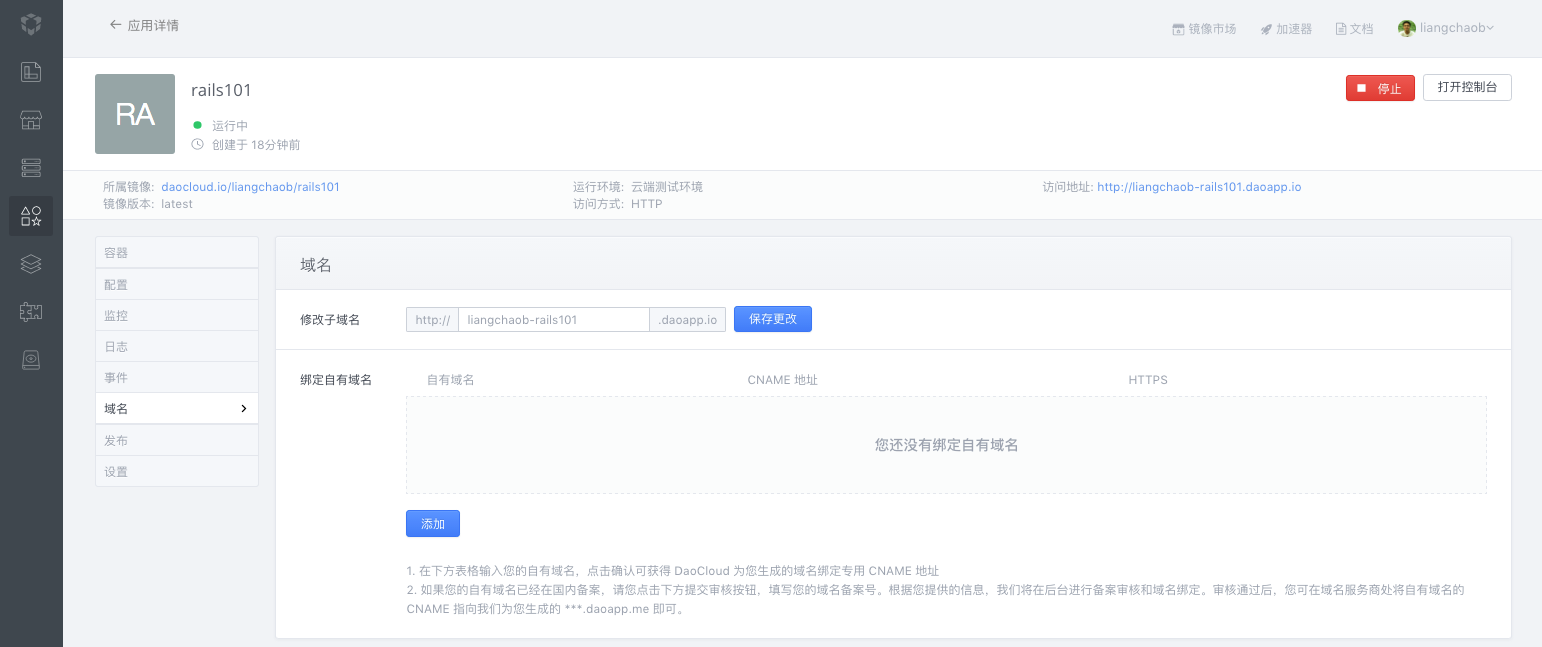Open the dashboard layout icon in sidebar
This screenshot has width=1542, height=647.
31,71
